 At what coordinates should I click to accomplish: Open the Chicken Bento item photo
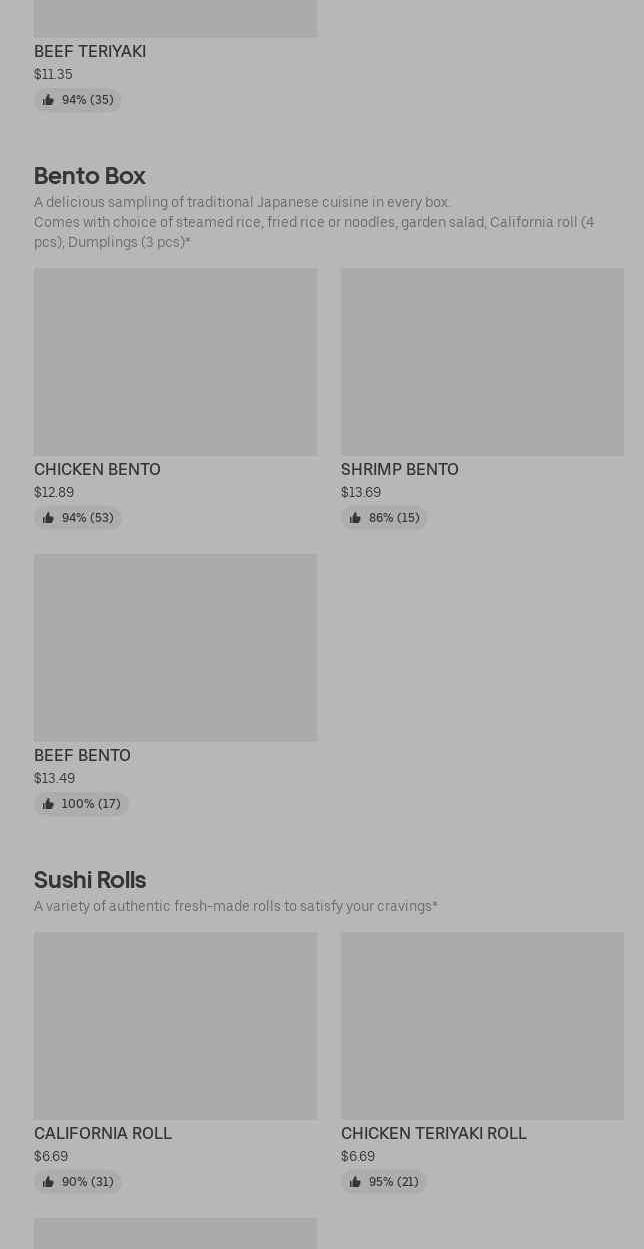click(175, 361)
